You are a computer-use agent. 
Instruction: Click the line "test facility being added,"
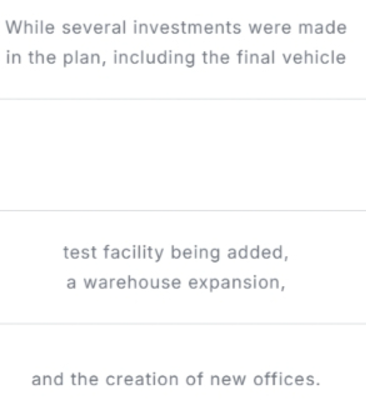(176, 252)
